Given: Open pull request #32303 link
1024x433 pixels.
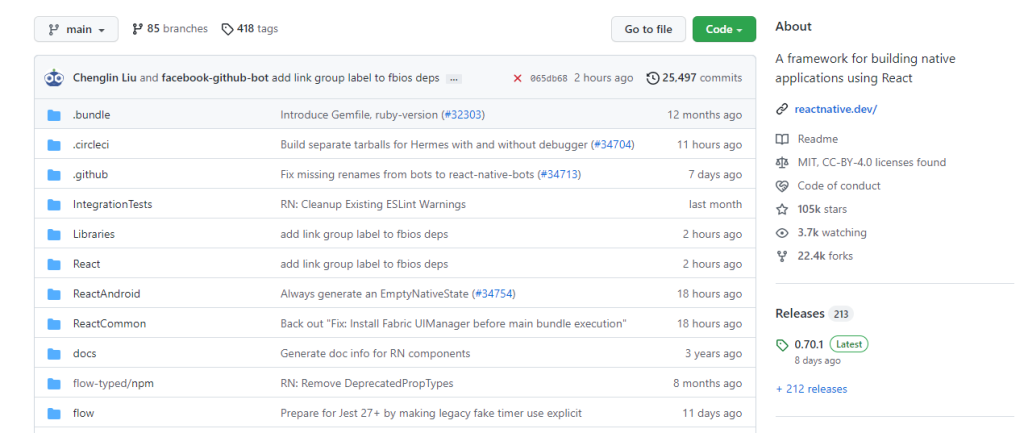Looking at the screenshot, I should coord(463,115).
